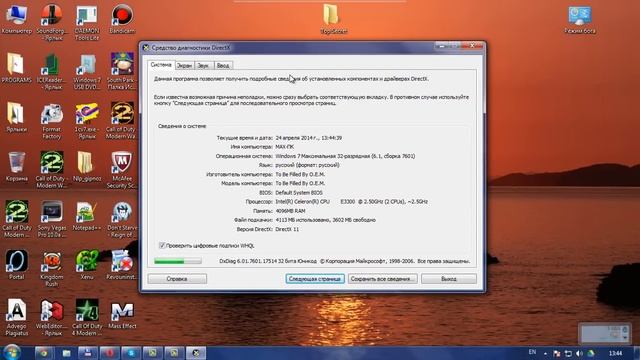
Task: Launch Don't Starve from desktop
Action: point(122,219)
